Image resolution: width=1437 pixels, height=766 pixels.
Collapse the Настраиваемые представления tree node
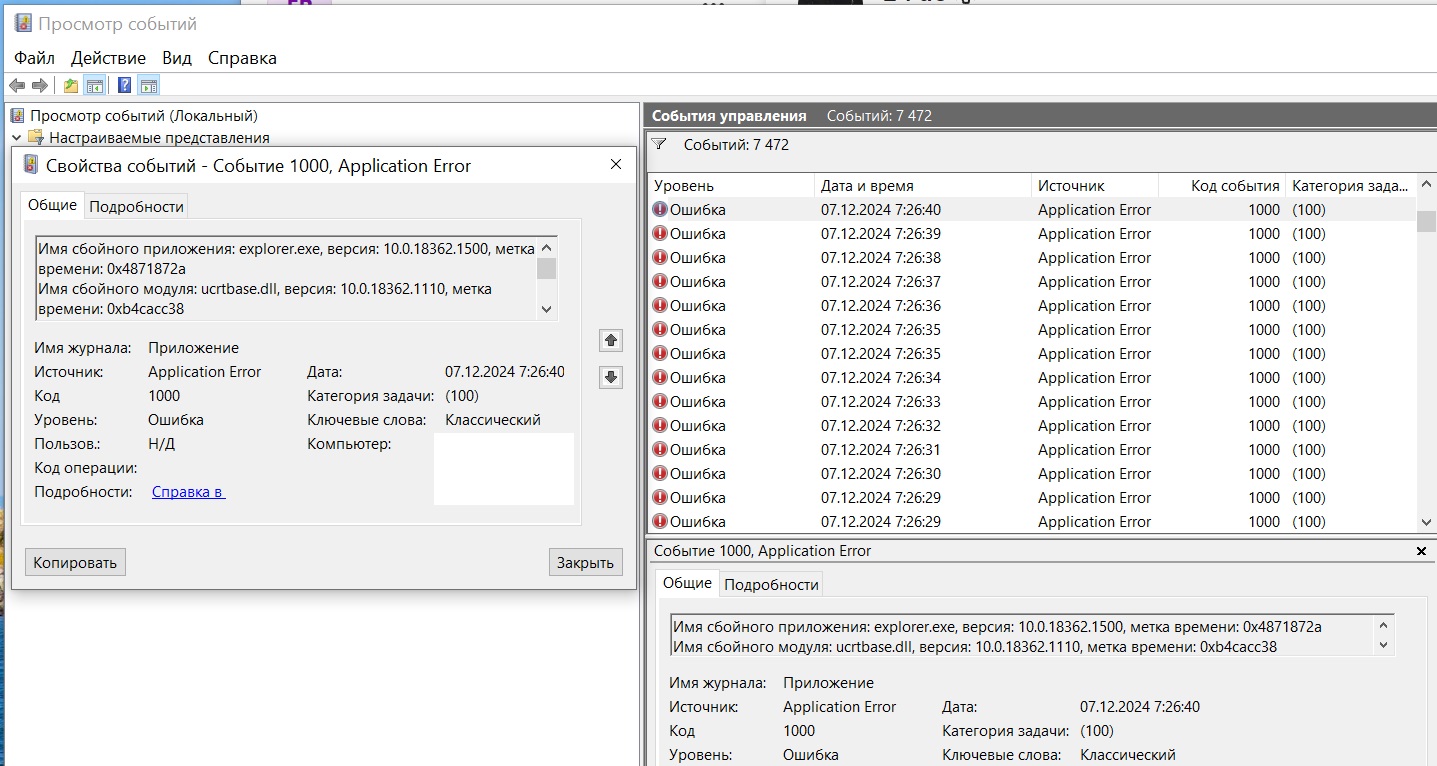click(x=17, y=138)
